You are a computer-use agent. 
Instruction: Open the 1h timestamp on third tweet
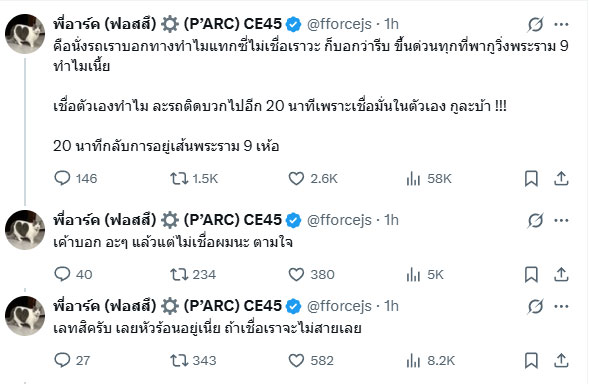pyautogui.click(x=391, y=306)
